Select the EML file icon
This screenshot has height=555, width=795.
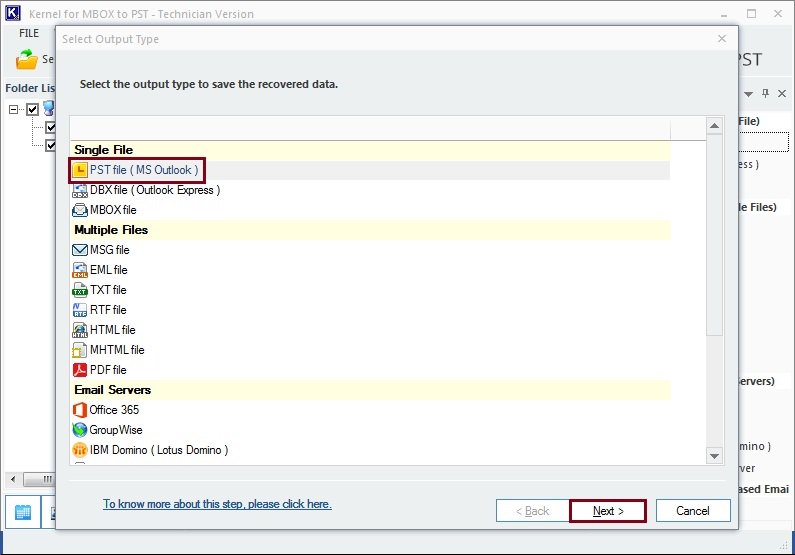tap(80, 270)
